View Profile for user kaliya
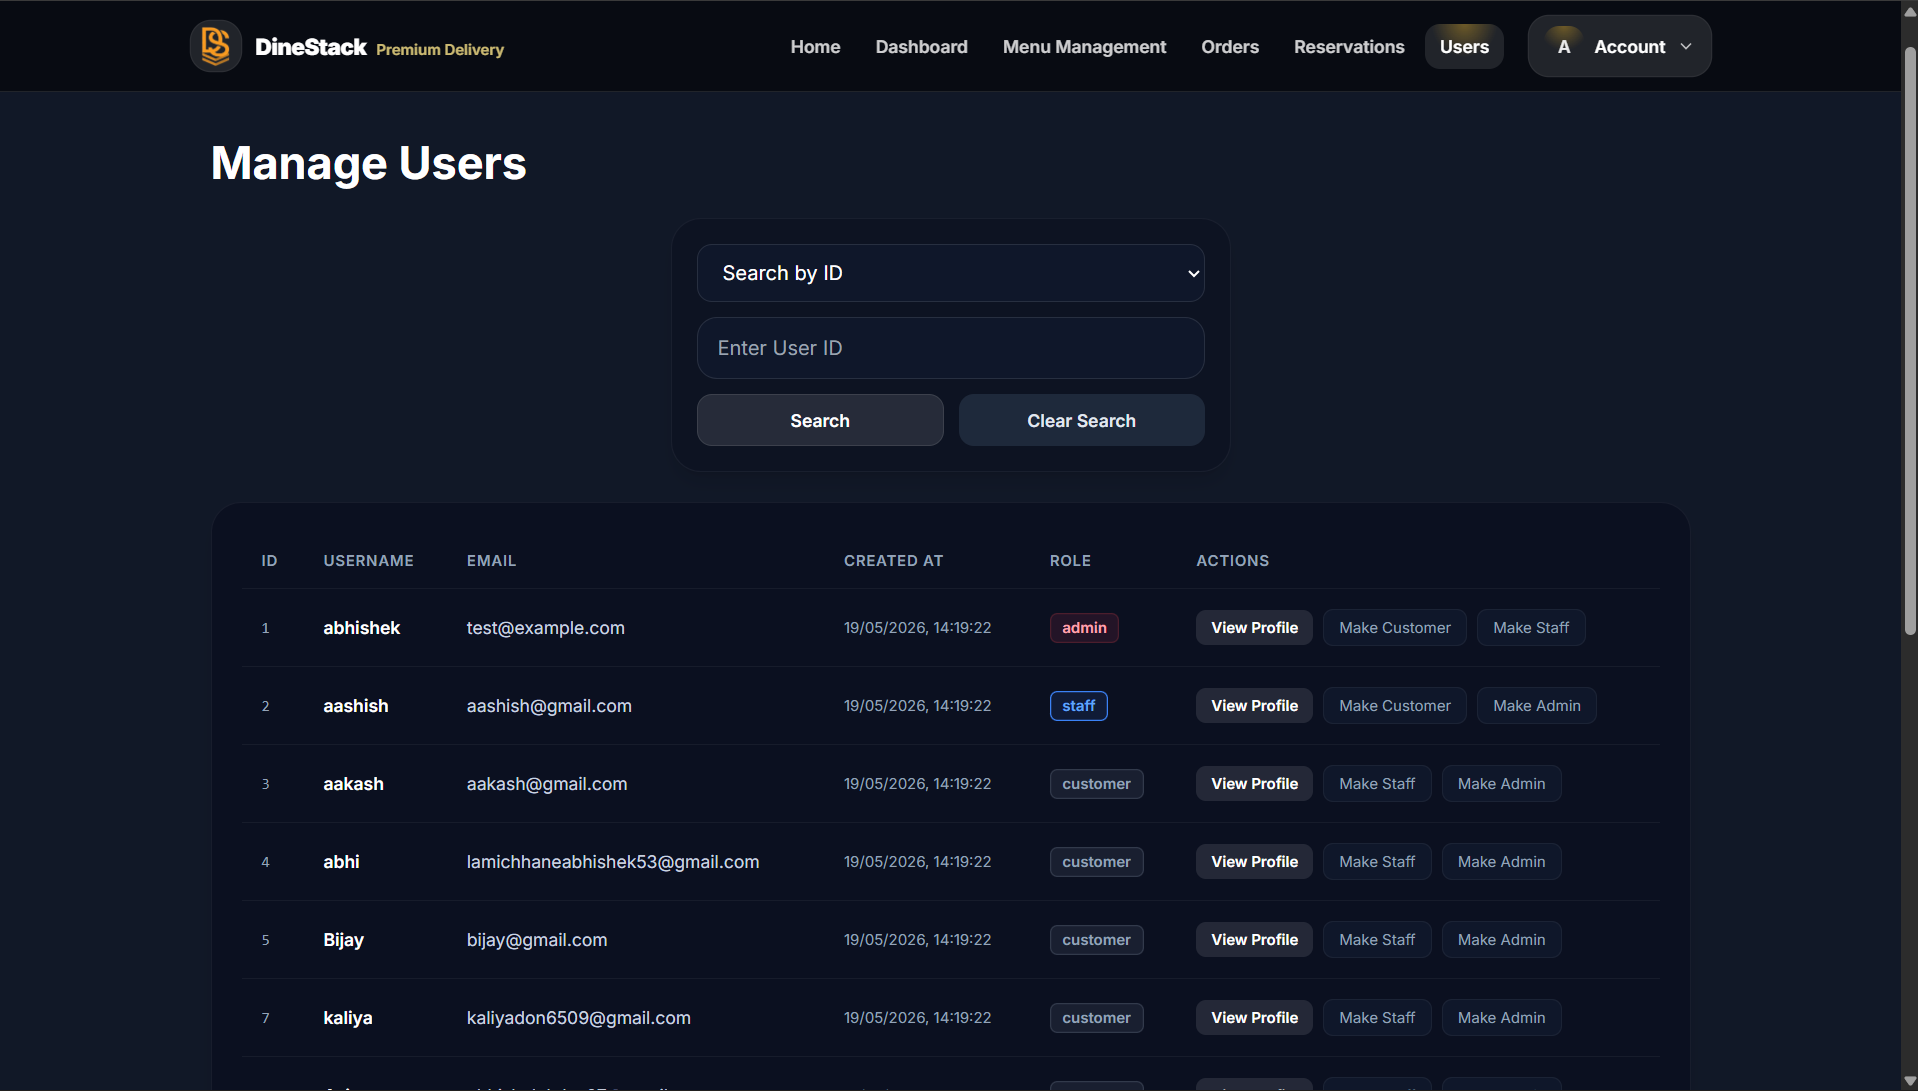 click(x=1254, y=1018)
